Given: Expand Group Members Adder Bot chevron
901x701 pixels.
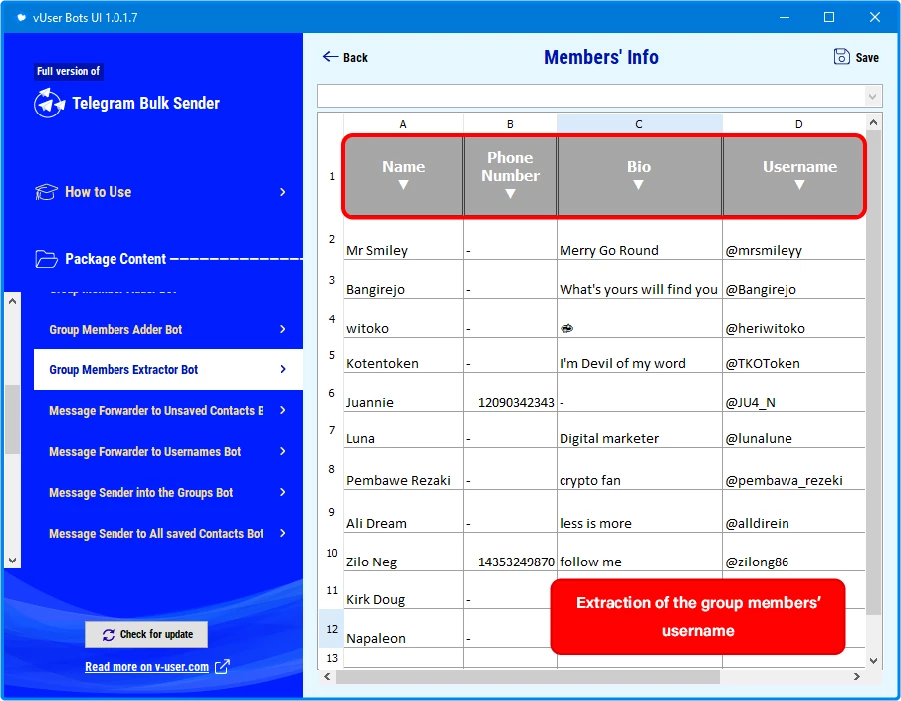Looking at the screenshot, I should (x=283, y=329).
